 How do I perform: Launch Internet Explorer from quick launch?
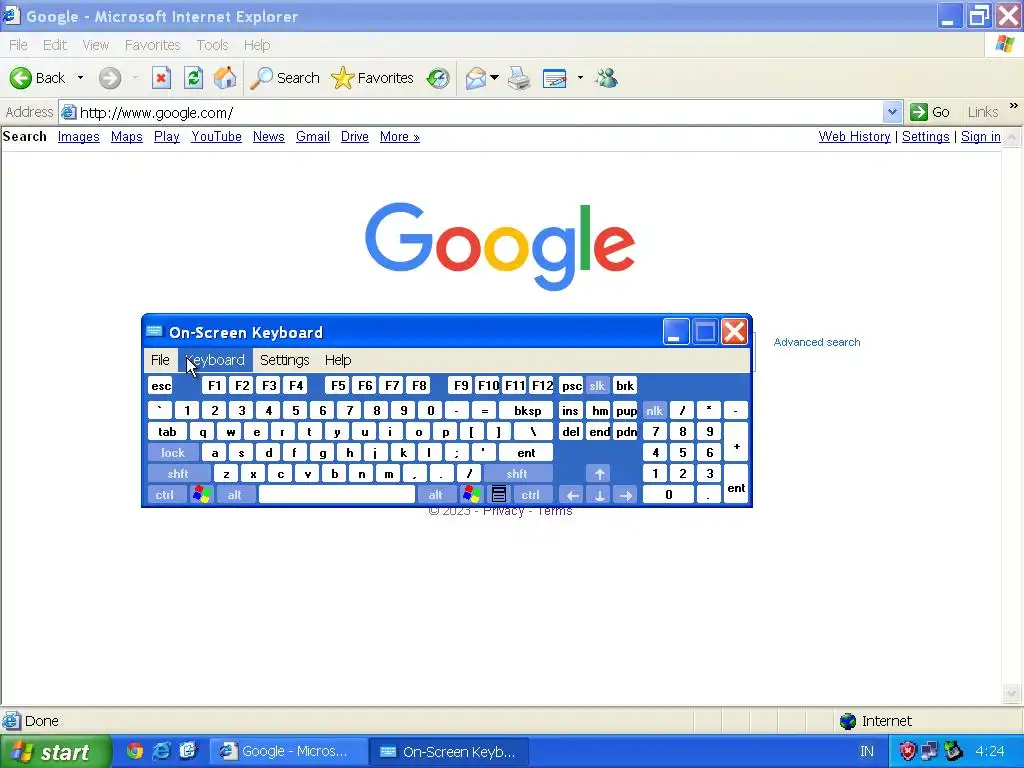(161, 751)
